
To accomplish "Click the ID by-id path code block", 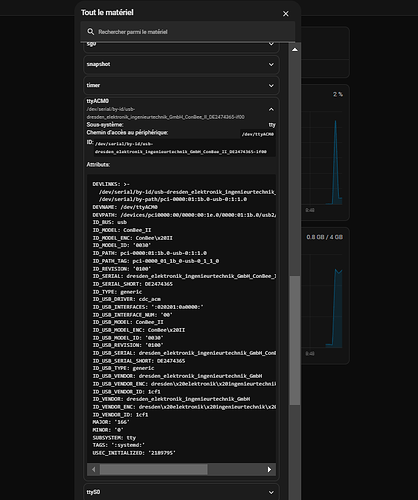I will tap(185, 148).
